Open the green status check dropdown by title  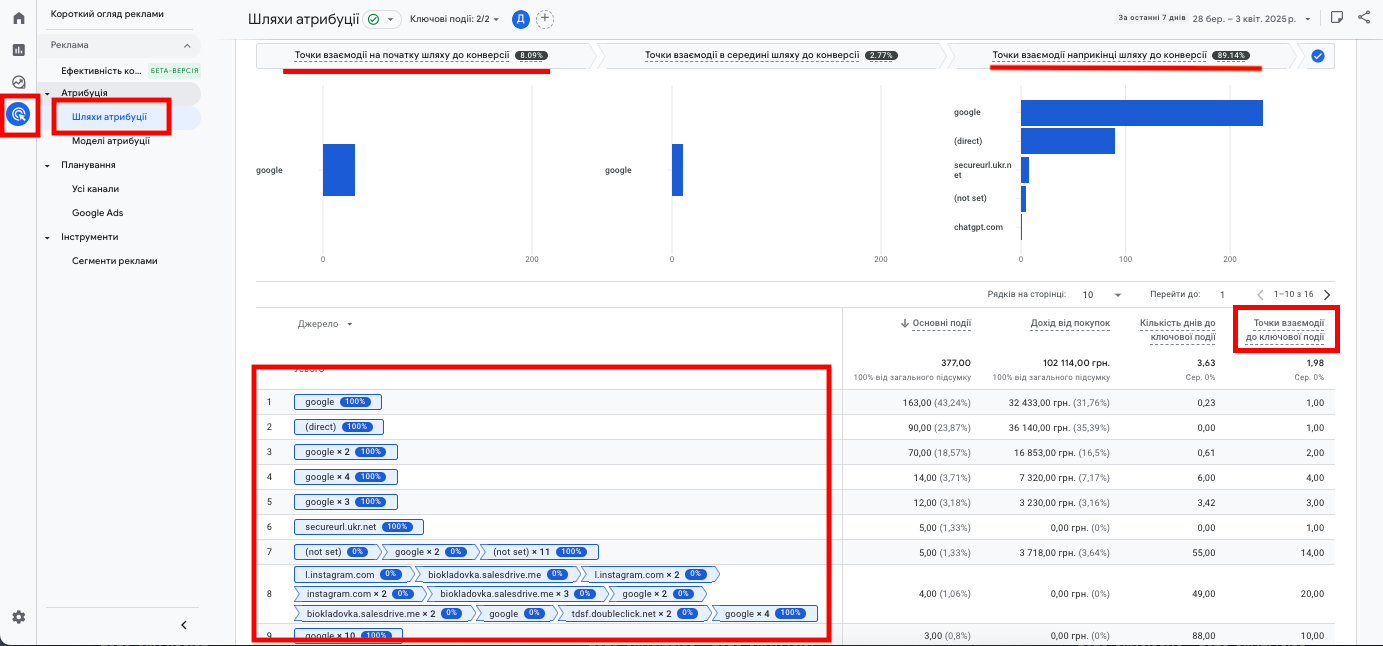pyautogui.click(x=383, y=19)
